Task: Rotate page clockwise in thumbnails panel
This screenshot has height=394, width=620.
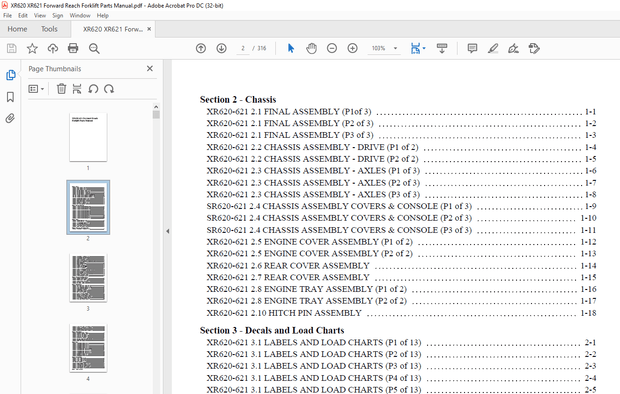Action: (x=109, y=89)
